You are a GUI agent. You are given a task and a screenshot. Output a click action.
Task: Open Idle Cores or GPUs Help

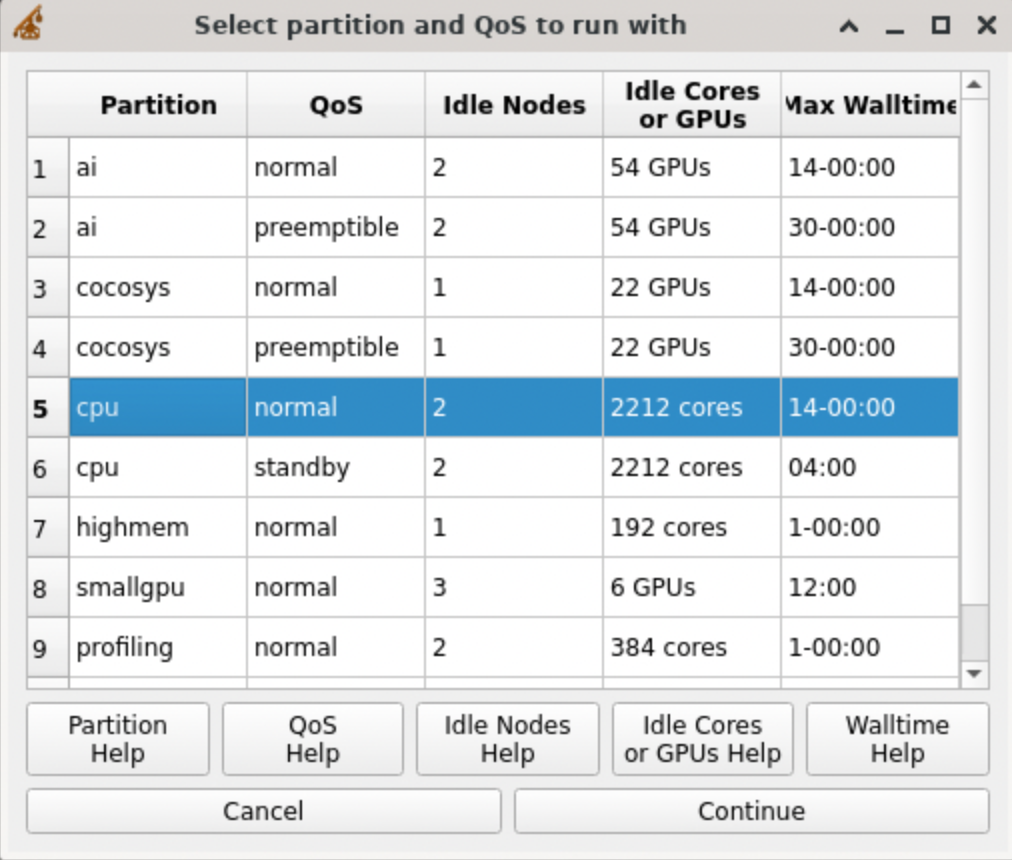point(702,739)
